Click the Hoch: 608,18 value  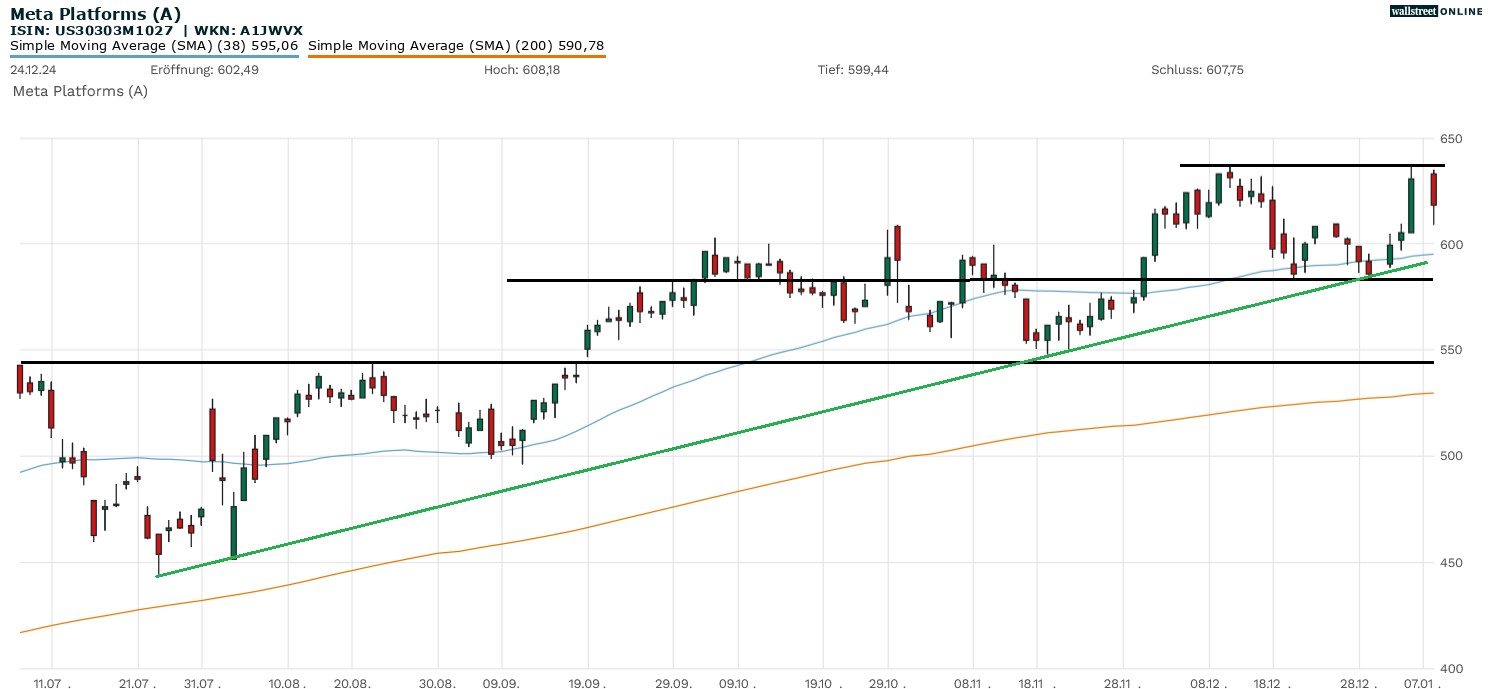tap(522, 70)
